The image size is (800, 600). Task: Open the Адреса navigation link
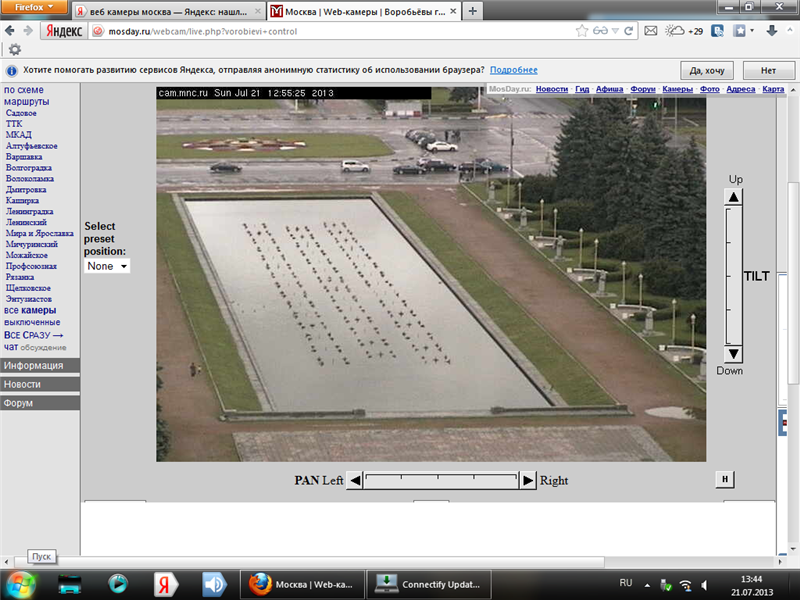coord(741,89)
